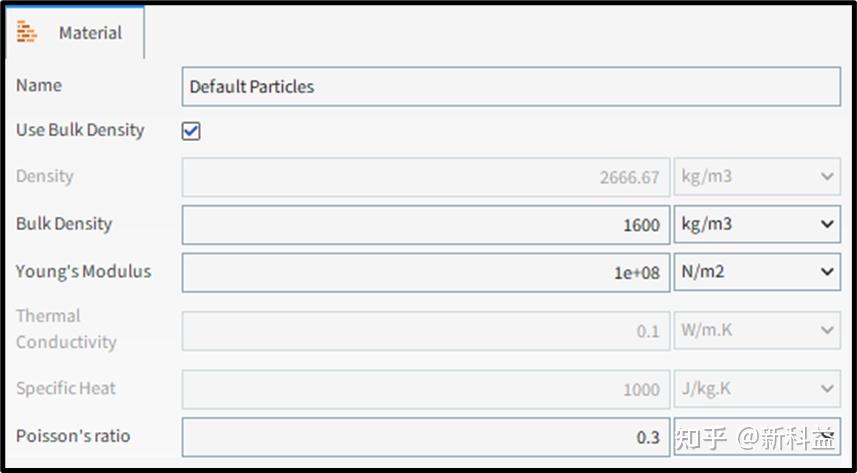Click the Thermal Conductivity value field
This screenshot has width=857, height=473.
pyautogui.click(x=425, y=330)
